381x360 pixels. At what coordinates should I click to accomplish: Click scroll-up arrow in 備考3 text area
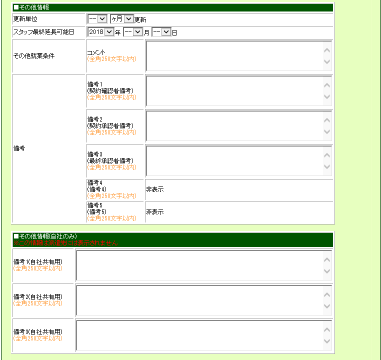pyautogui.click(x=327, y=155)
